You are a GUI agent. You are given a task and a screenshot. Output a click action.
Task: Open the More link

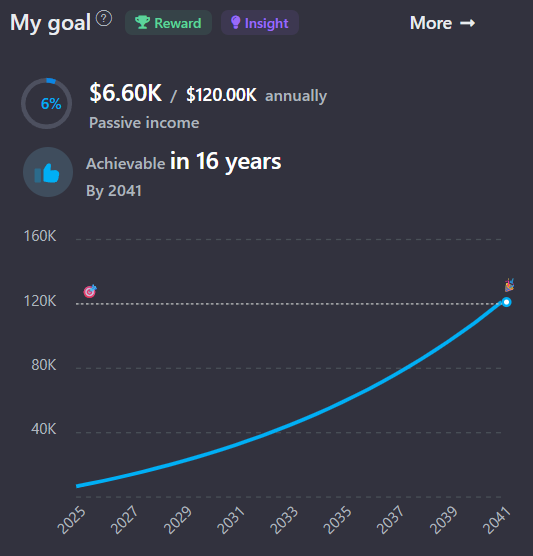pos(442,23)
